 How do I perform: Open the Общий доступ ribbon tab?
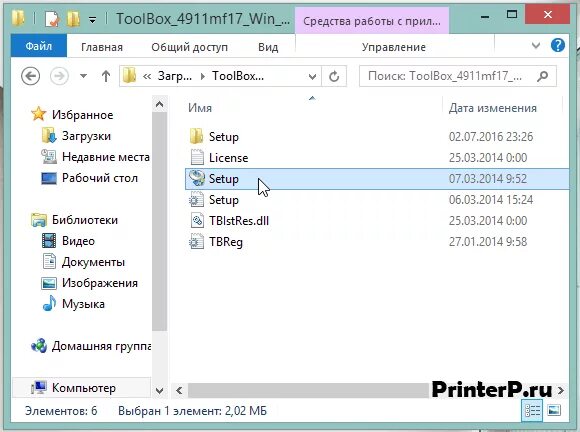pos(189,47)
